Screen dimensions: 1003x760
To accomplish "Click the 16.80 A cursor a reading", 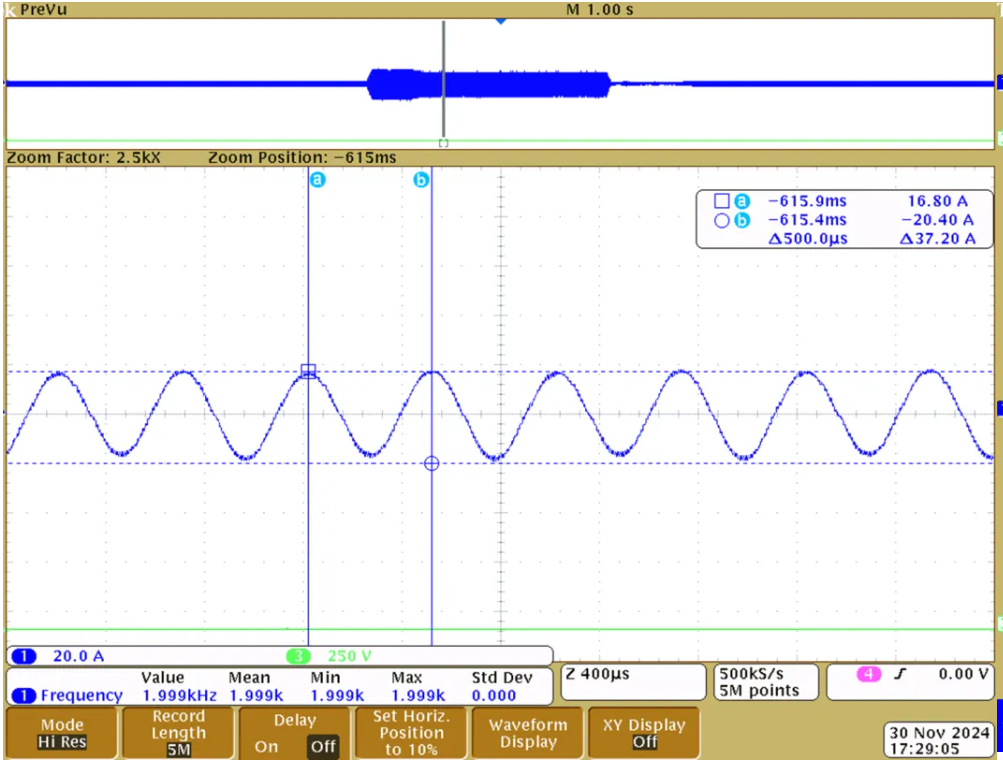I will pos(938,201).
